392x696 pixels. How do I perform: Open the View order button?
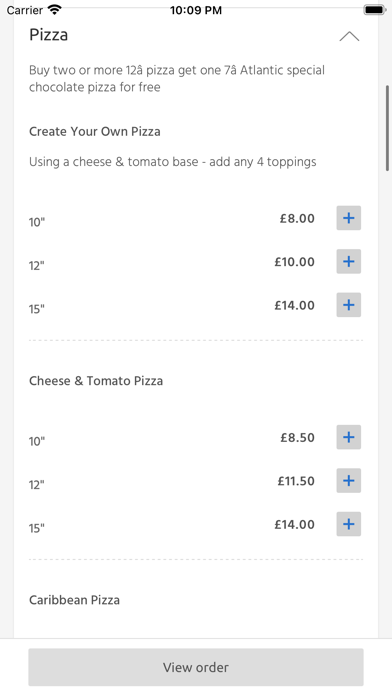196,667
